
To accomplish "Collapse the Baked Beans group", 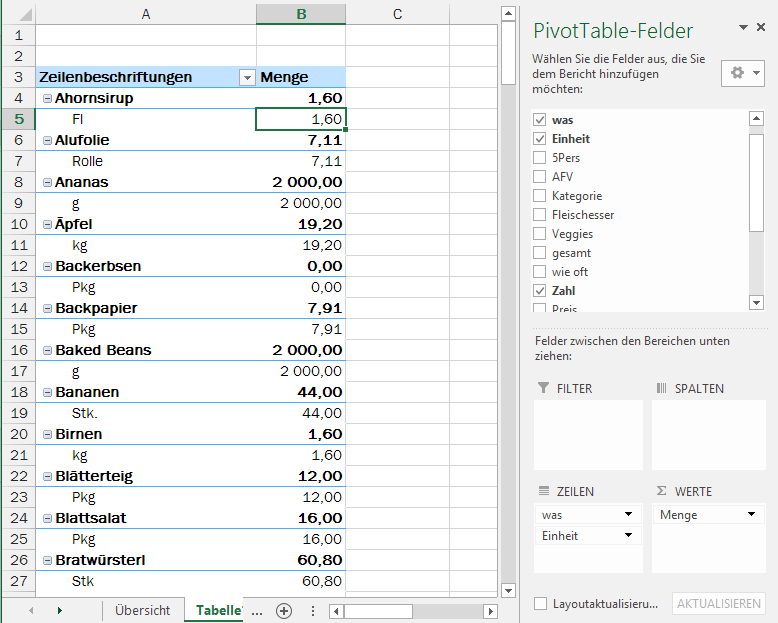I will click(47, 351).
